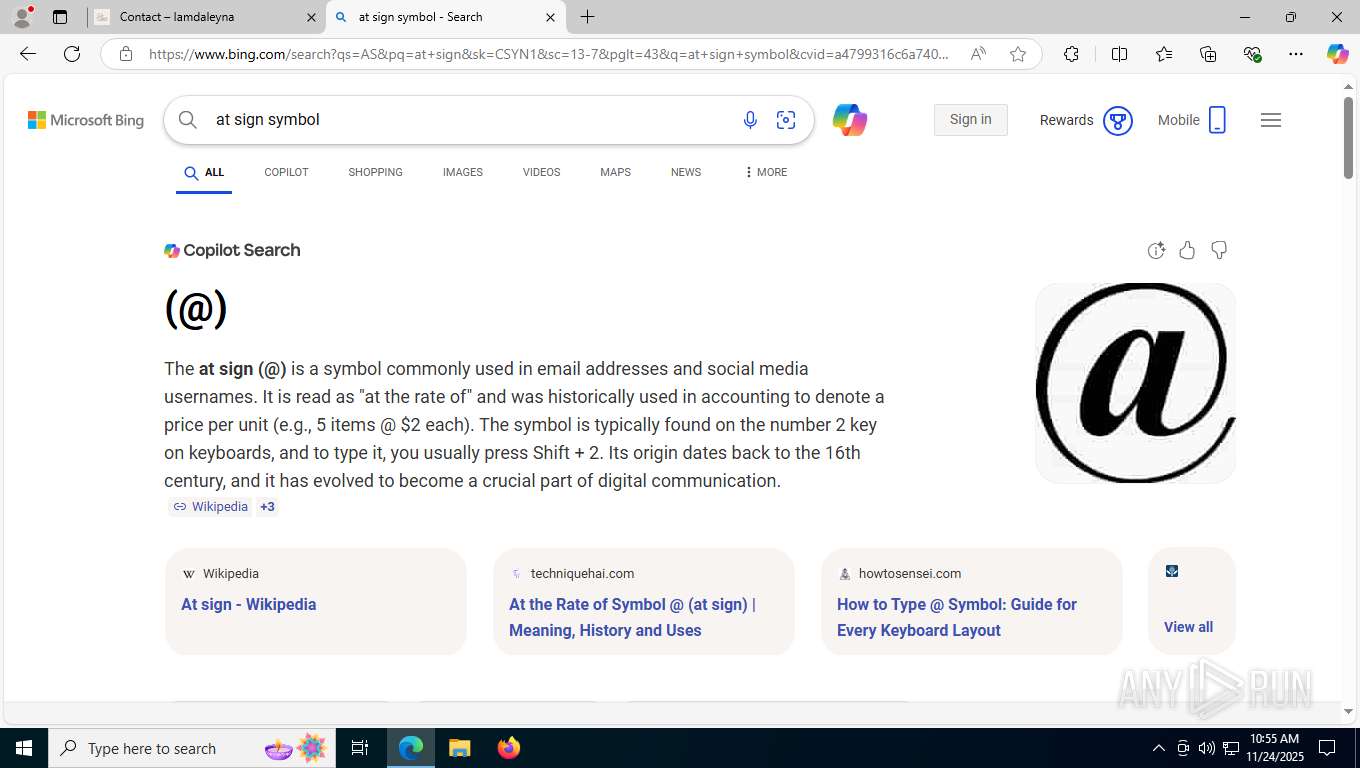Image resolution: width=1360 pixels, height=768 pixels.
Task: Click the page vertical scrollbar thumb
Action: tap(1348, 138)
